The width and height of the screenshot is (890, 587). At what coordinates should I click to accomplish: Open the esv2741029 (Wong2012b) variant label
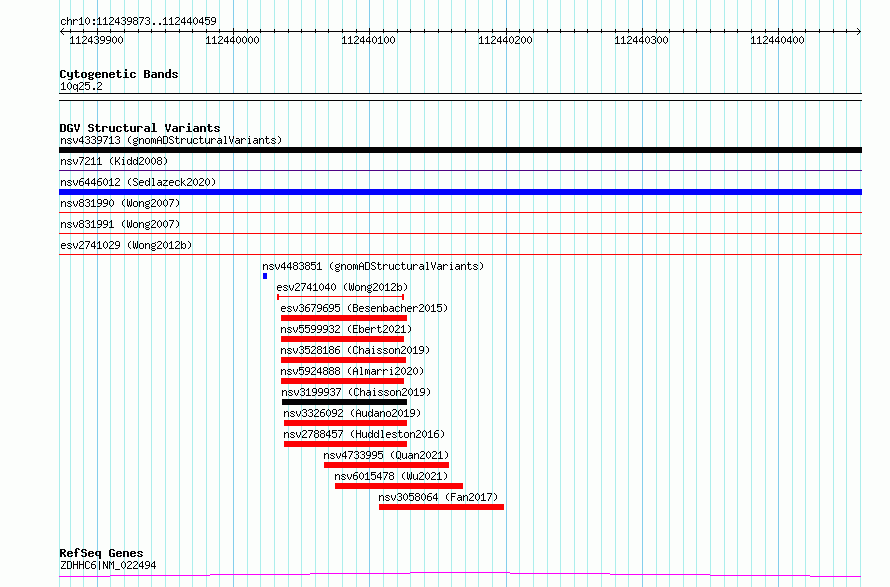pyautogui.click(x=126, y=245)
